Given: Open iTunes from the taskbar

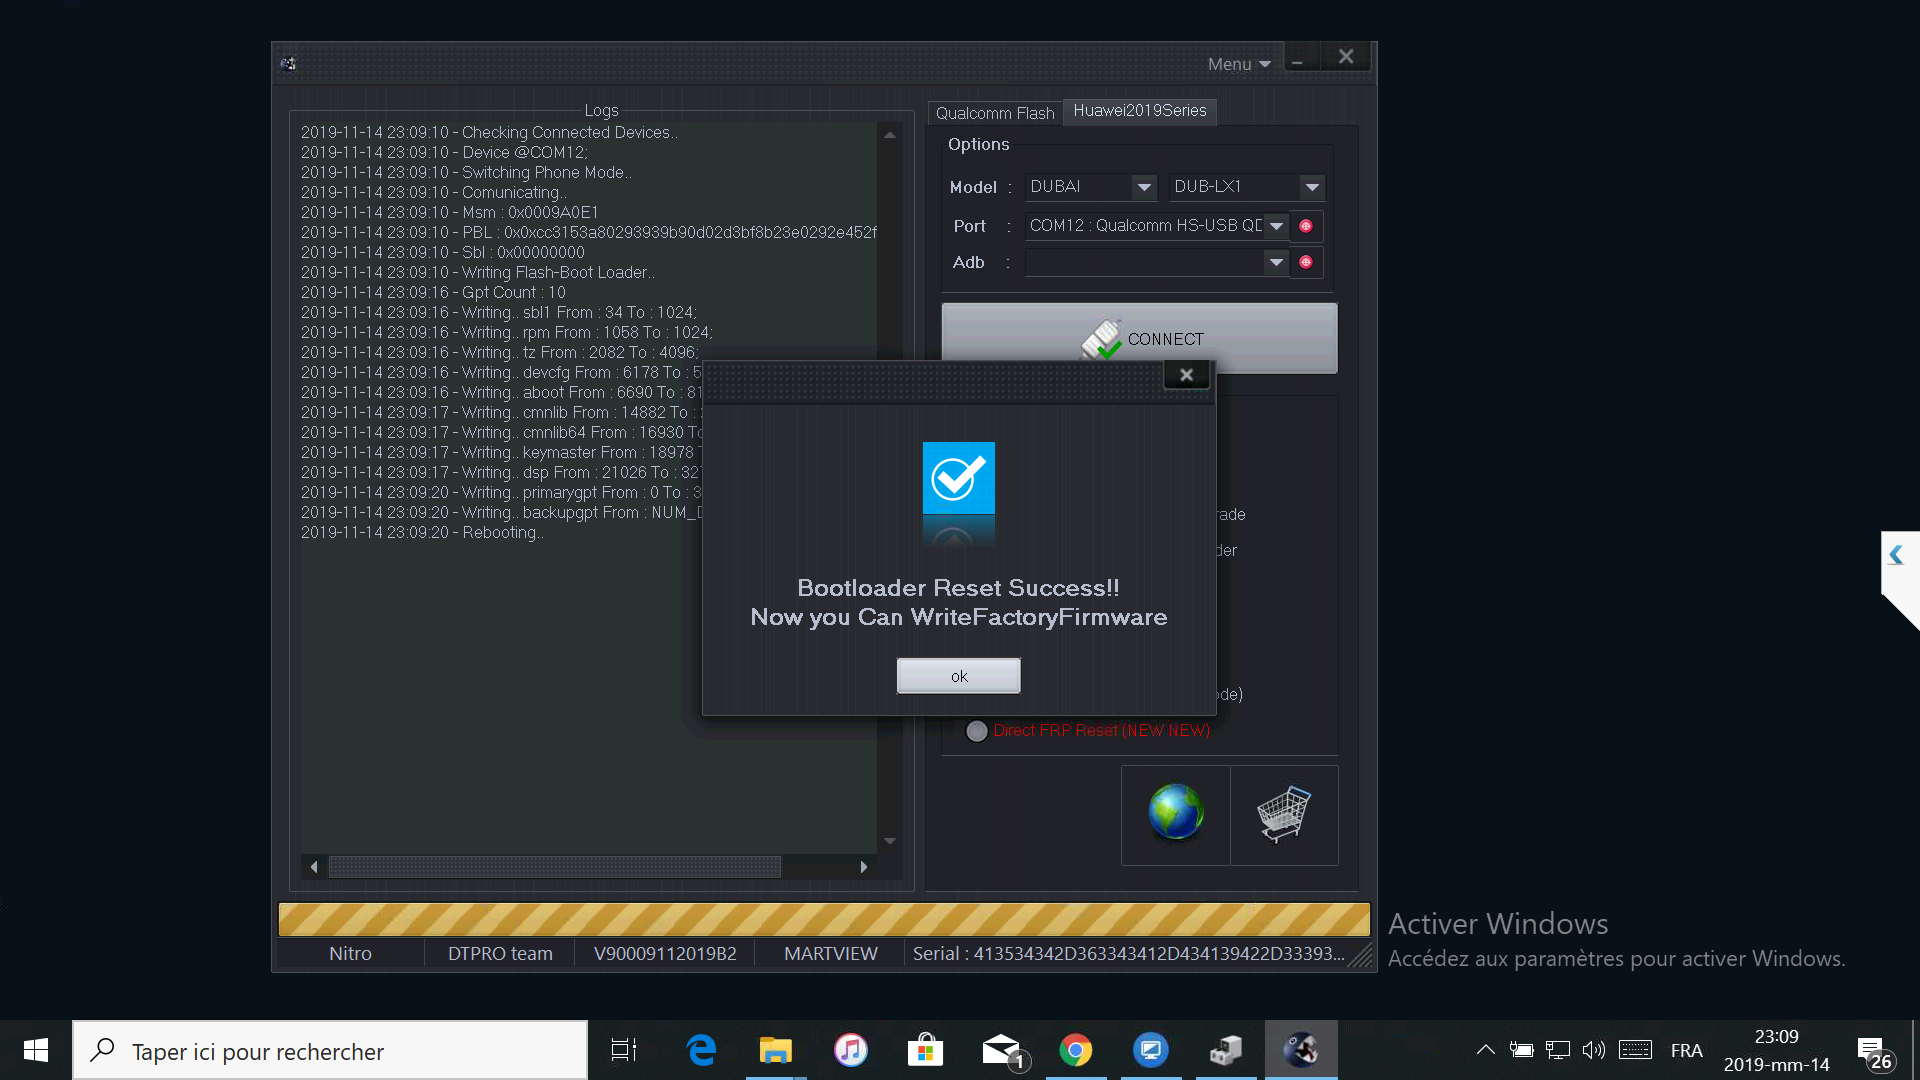Looking at the screenshot, I should [x=850, y=1050].
